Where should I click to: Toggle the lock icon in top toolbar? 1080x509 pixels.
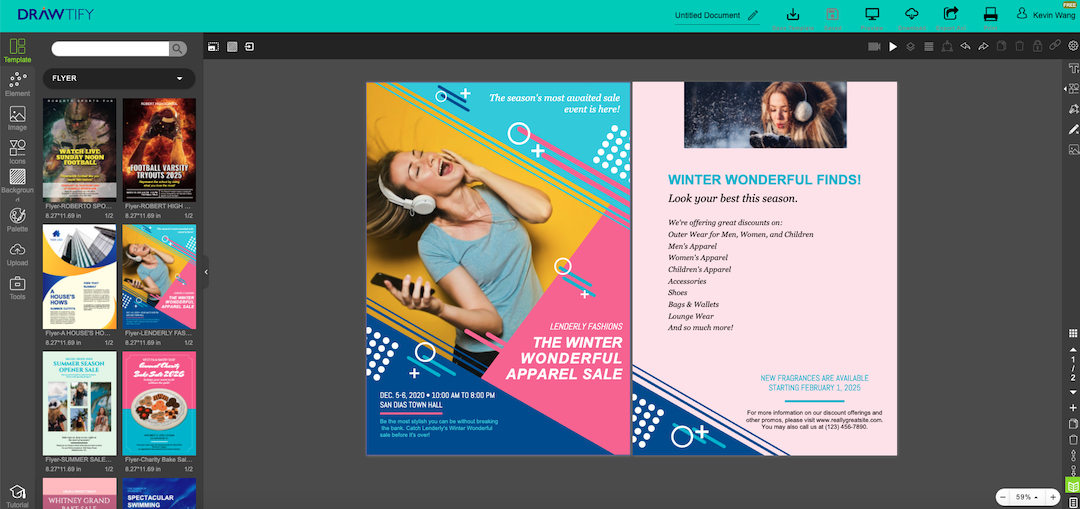coord(1037,47)
